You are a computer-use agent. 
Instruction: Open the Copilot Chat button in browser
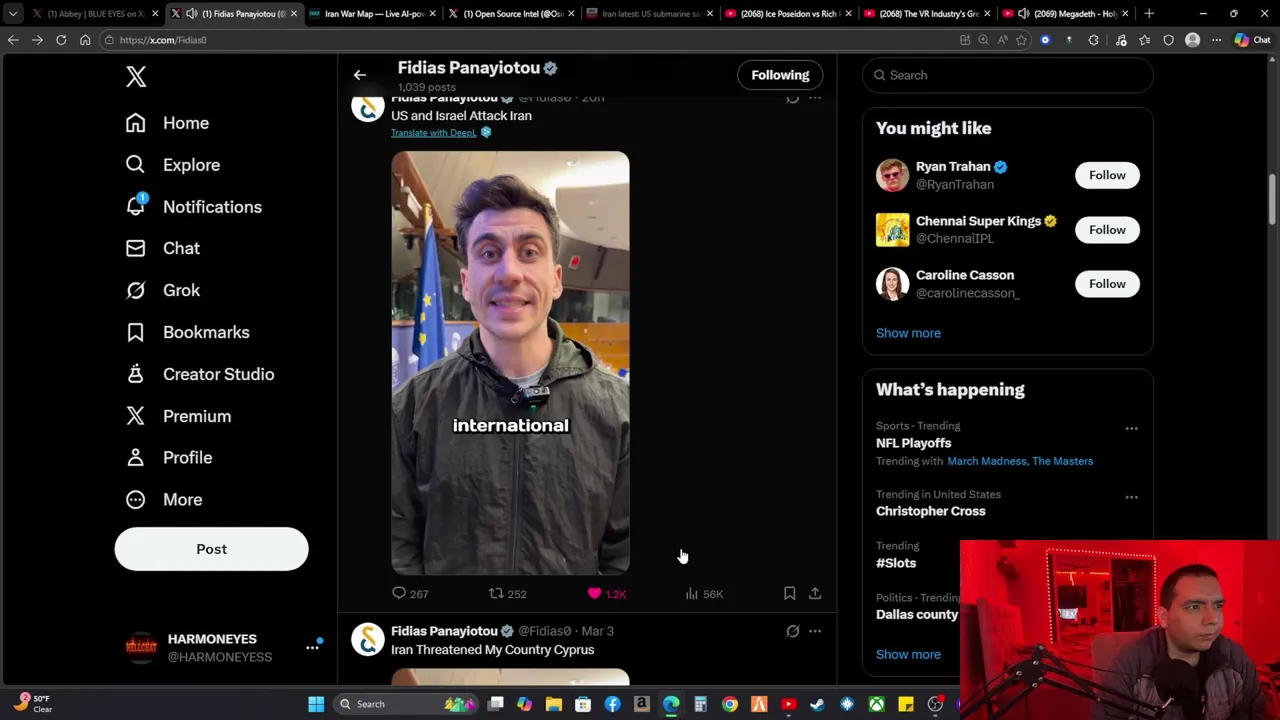tap(1252, 40)
